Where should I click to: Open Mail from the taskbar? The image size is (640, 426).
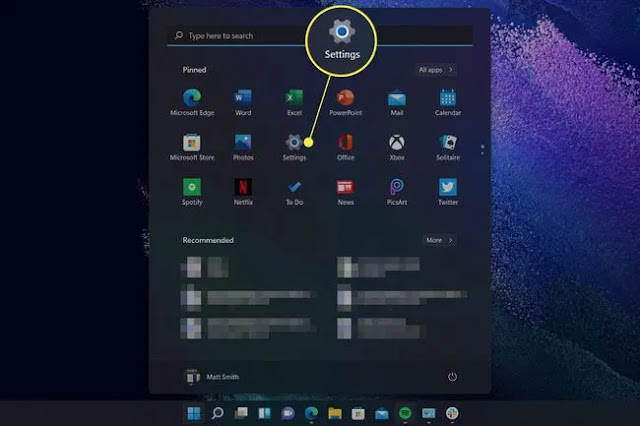382,414
